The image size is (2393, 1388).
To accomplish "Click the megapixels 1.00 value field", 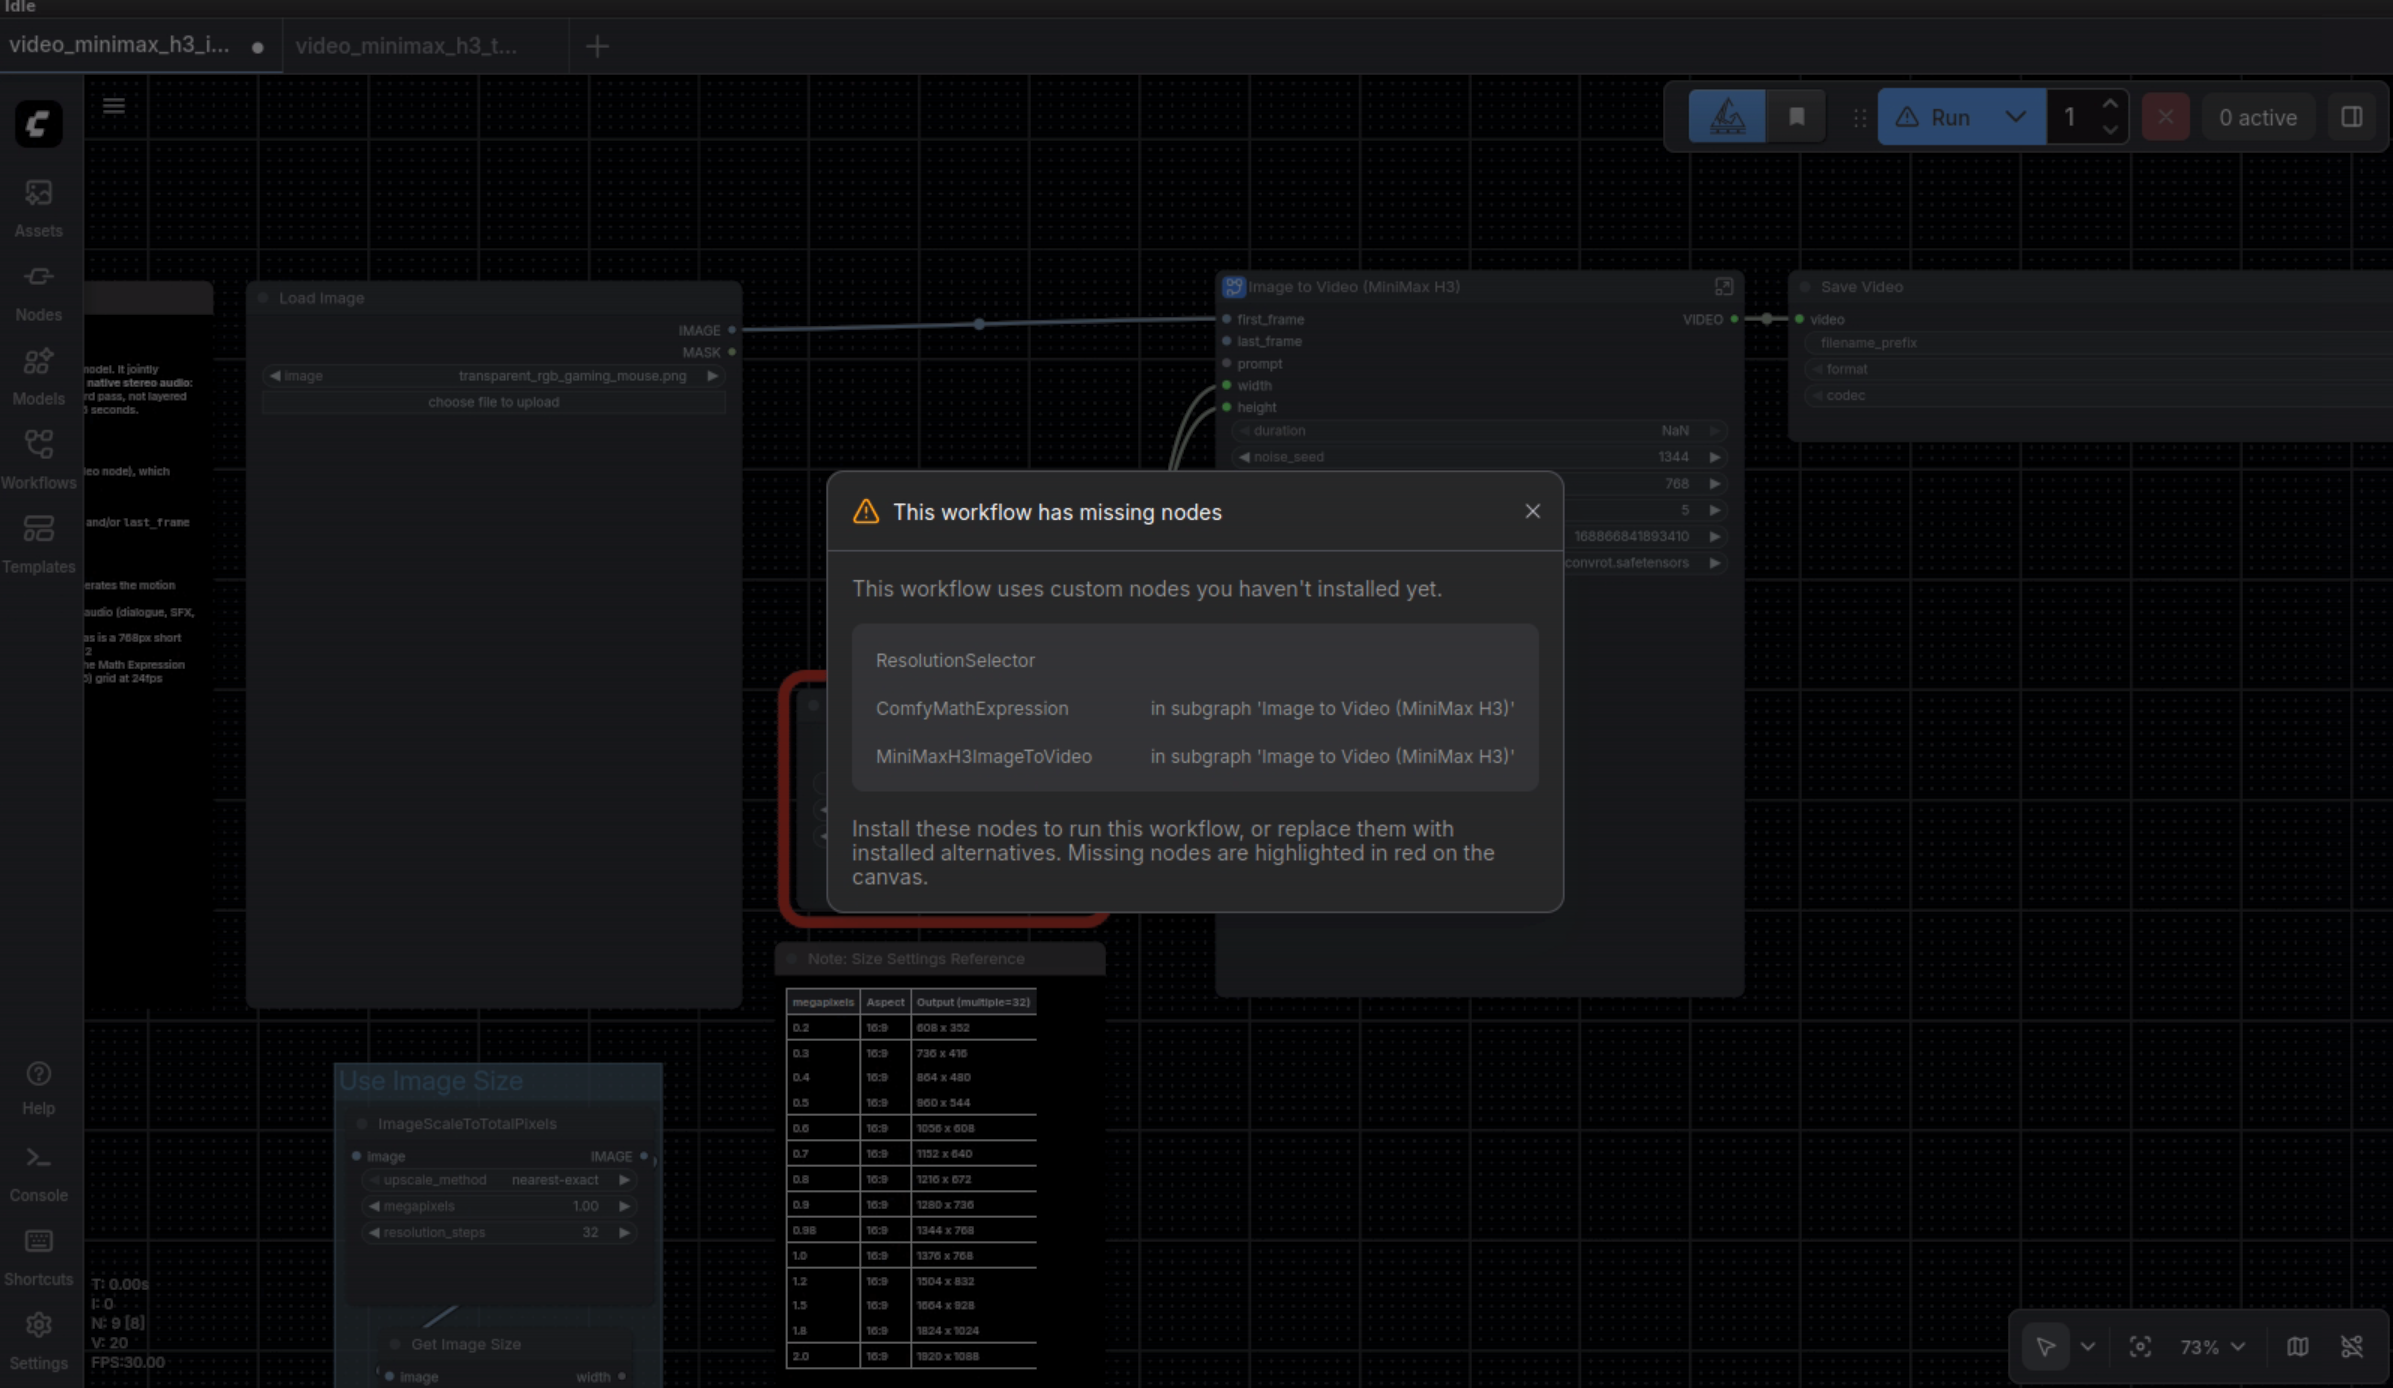I will tap(498, 1206).
